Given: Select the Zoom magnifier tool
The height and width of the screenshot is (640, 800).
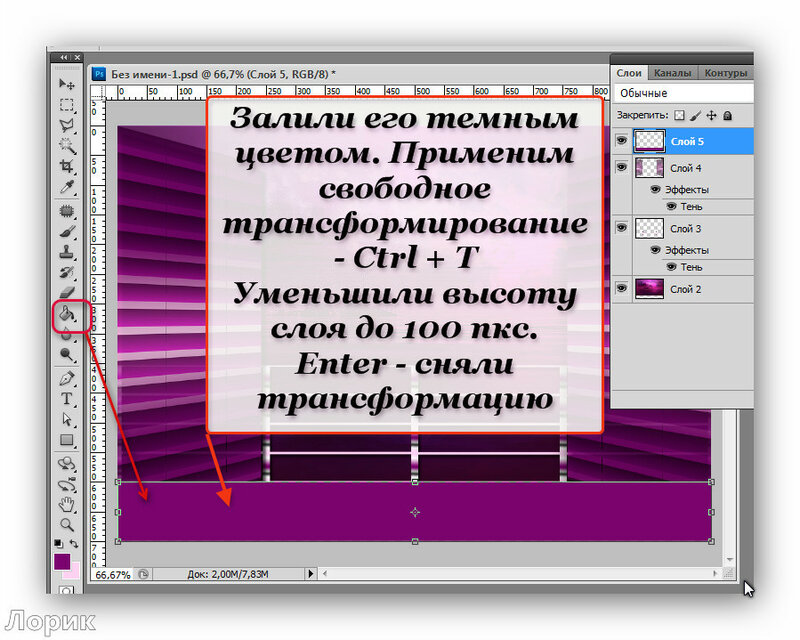Looking at the screenshot, I should point(67,525).
